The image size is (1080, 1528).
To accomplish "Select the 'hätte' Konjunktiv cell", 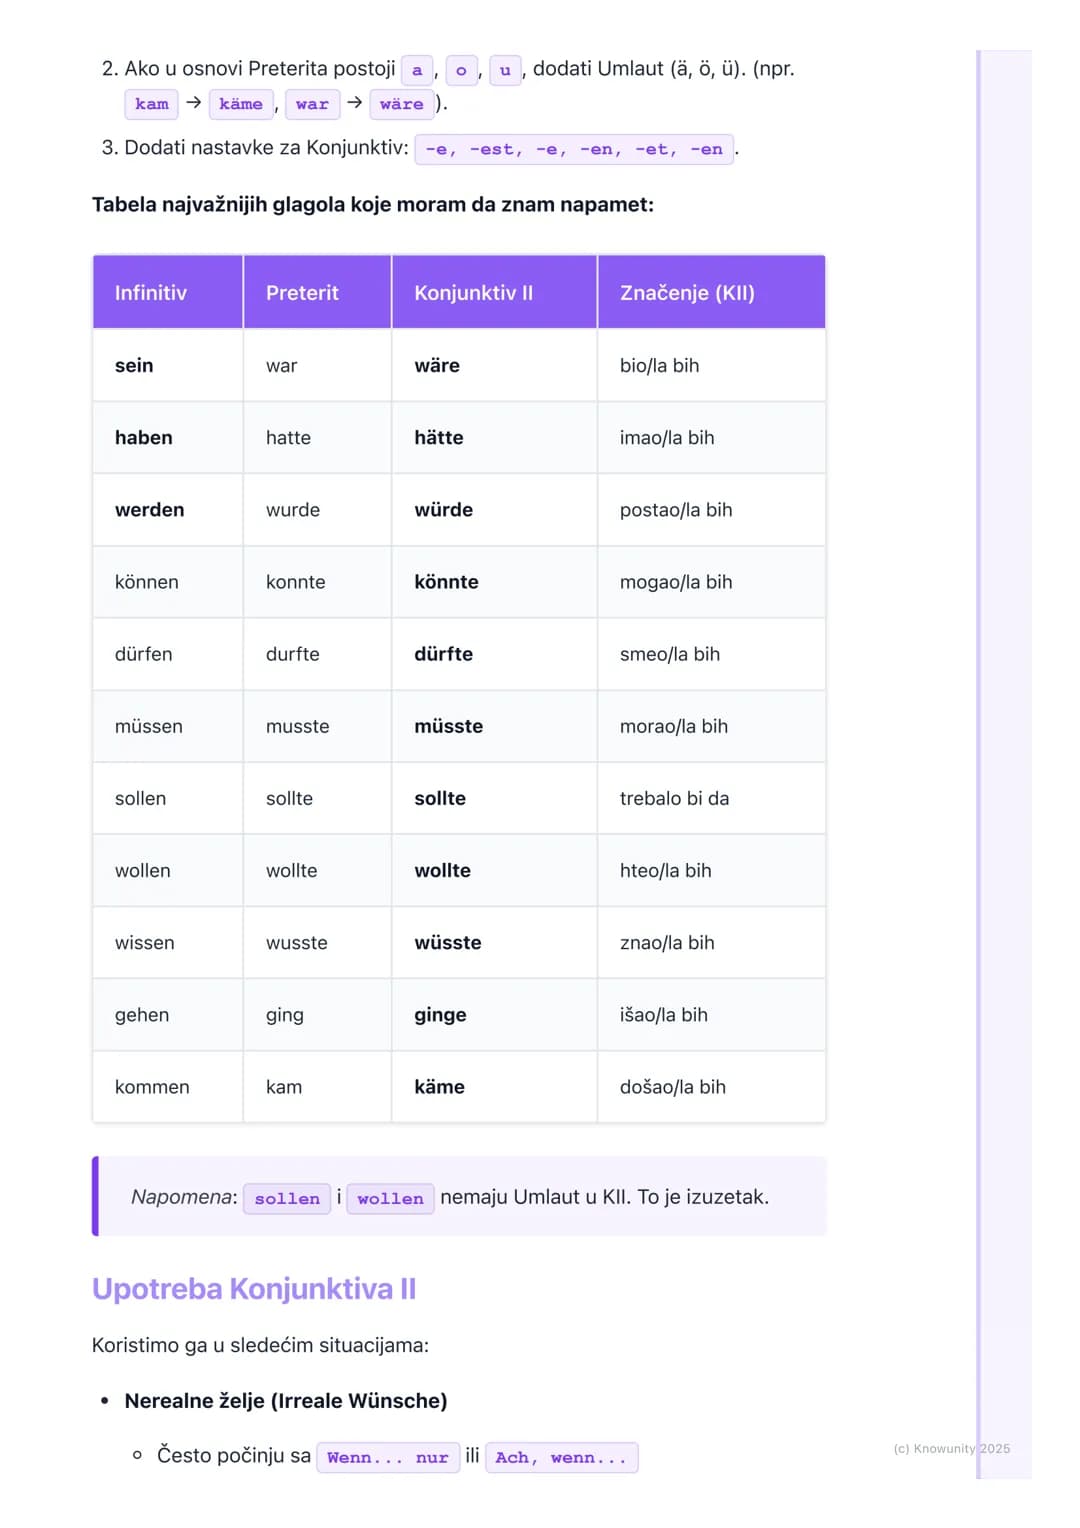I will [494, 437].
